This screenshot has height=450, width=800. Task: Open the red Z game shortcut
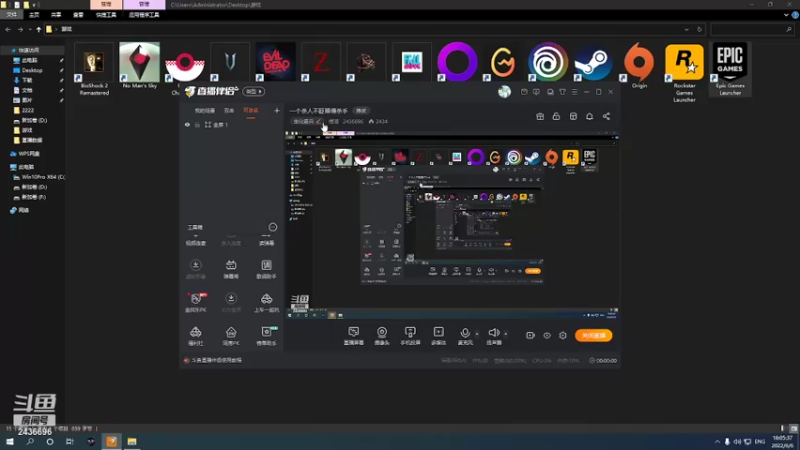[321, 62]
